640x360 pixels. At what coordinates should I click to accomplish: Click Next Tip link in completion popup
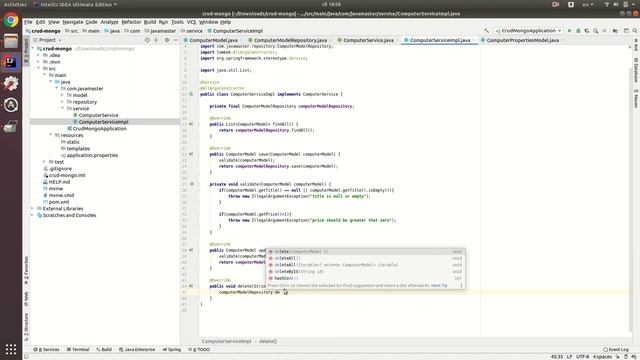tap(439, 285)
